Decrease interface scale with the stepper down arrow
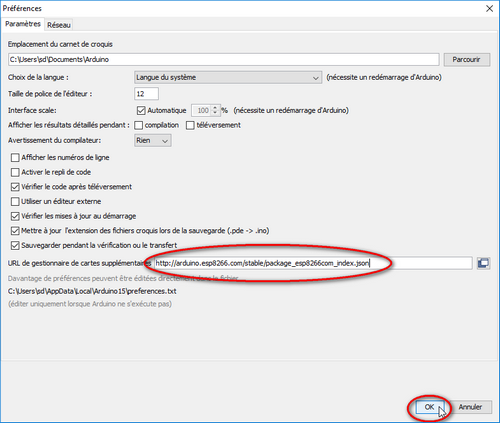 pyautogui.click(x=215, y=113)
